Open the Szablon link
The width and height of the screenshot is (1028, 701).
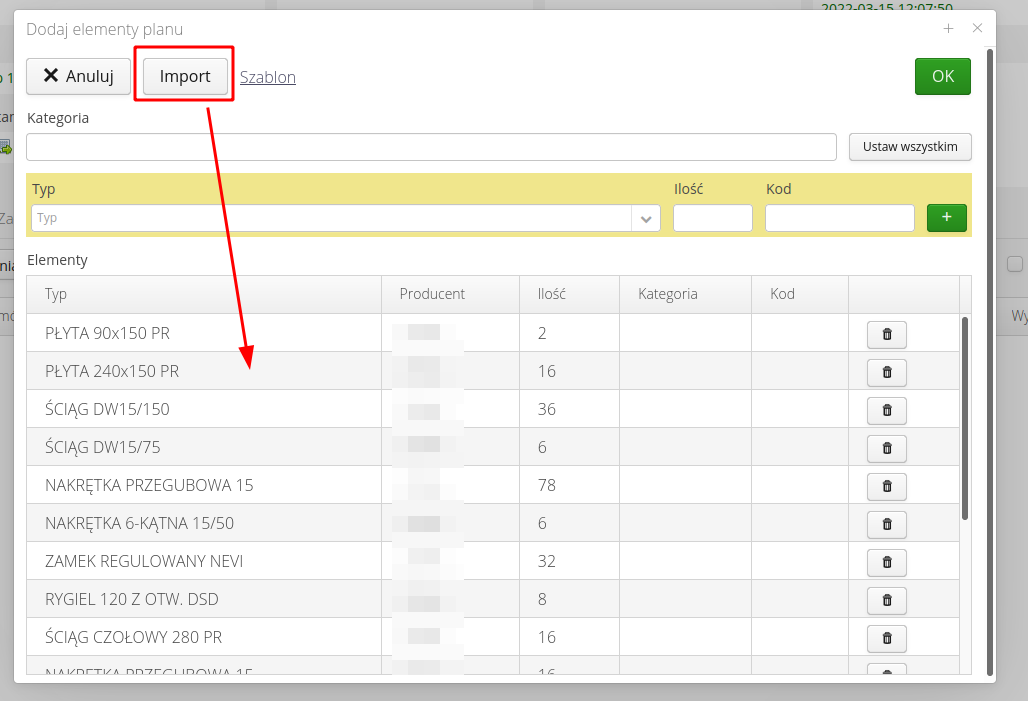click(267, 76)
